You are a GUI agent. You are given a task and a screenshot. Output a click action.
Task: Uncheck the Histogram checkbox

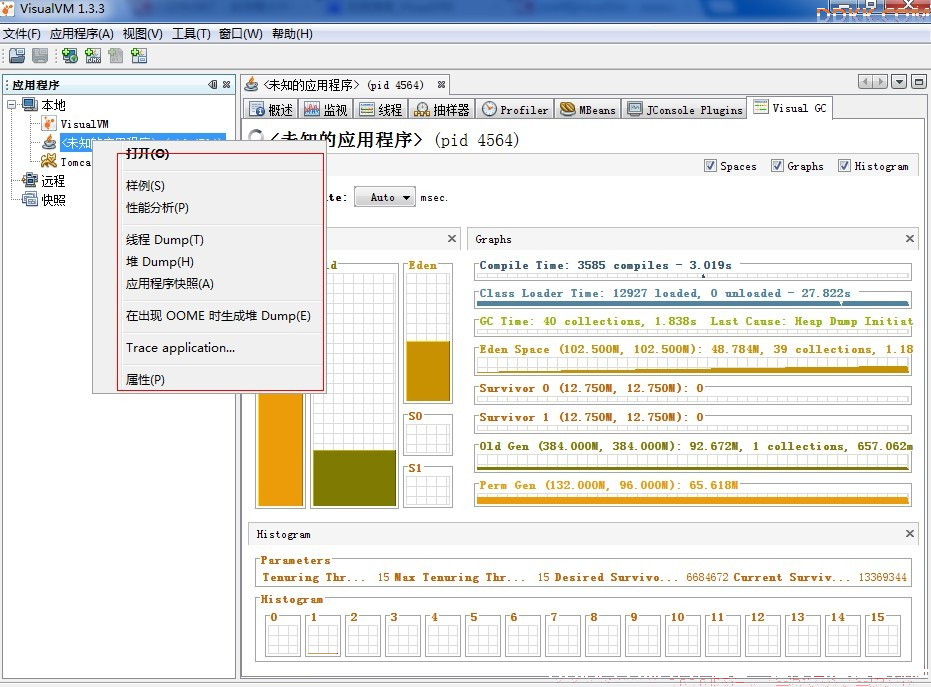tap(844, 166)
